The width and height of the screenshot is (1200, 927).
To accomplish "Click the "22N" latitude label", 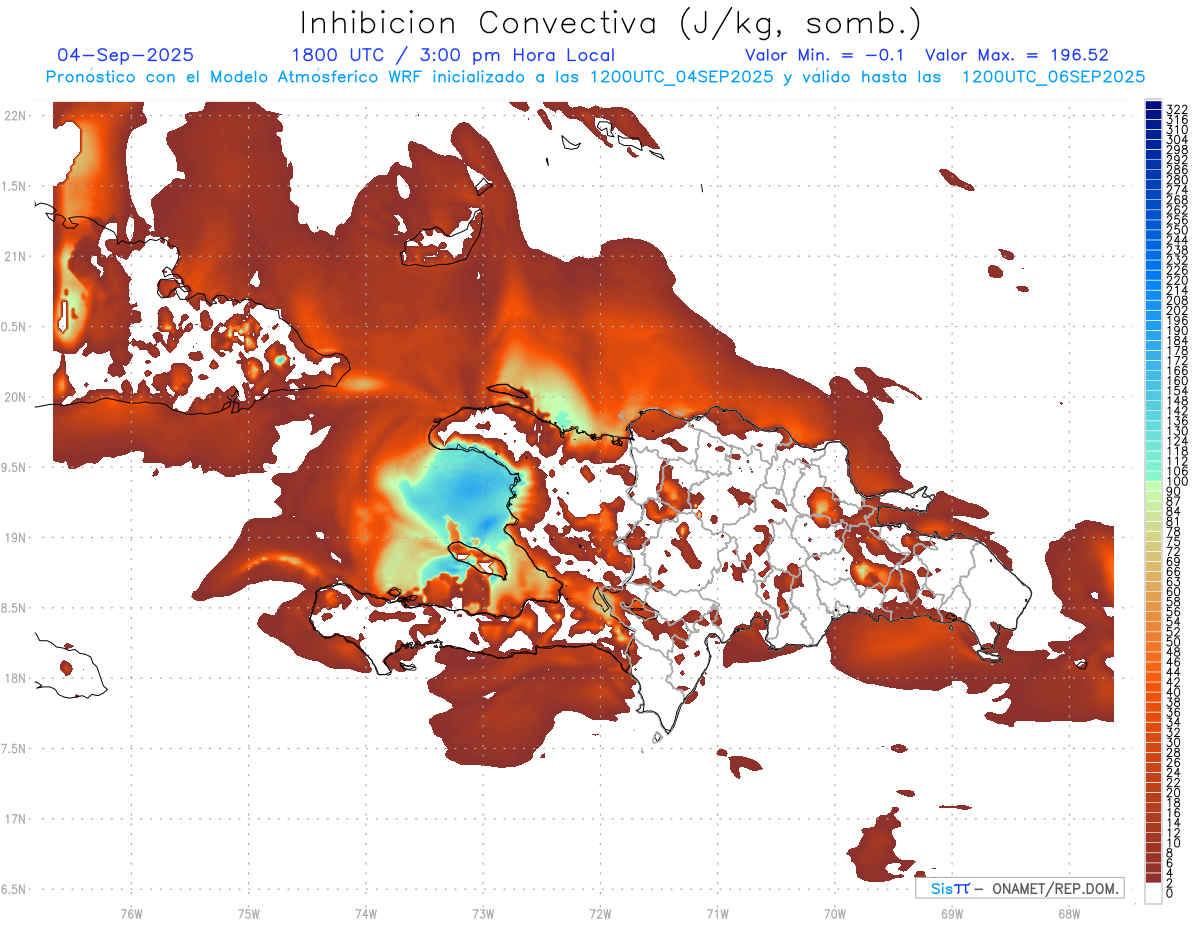I will coord(14,116).
